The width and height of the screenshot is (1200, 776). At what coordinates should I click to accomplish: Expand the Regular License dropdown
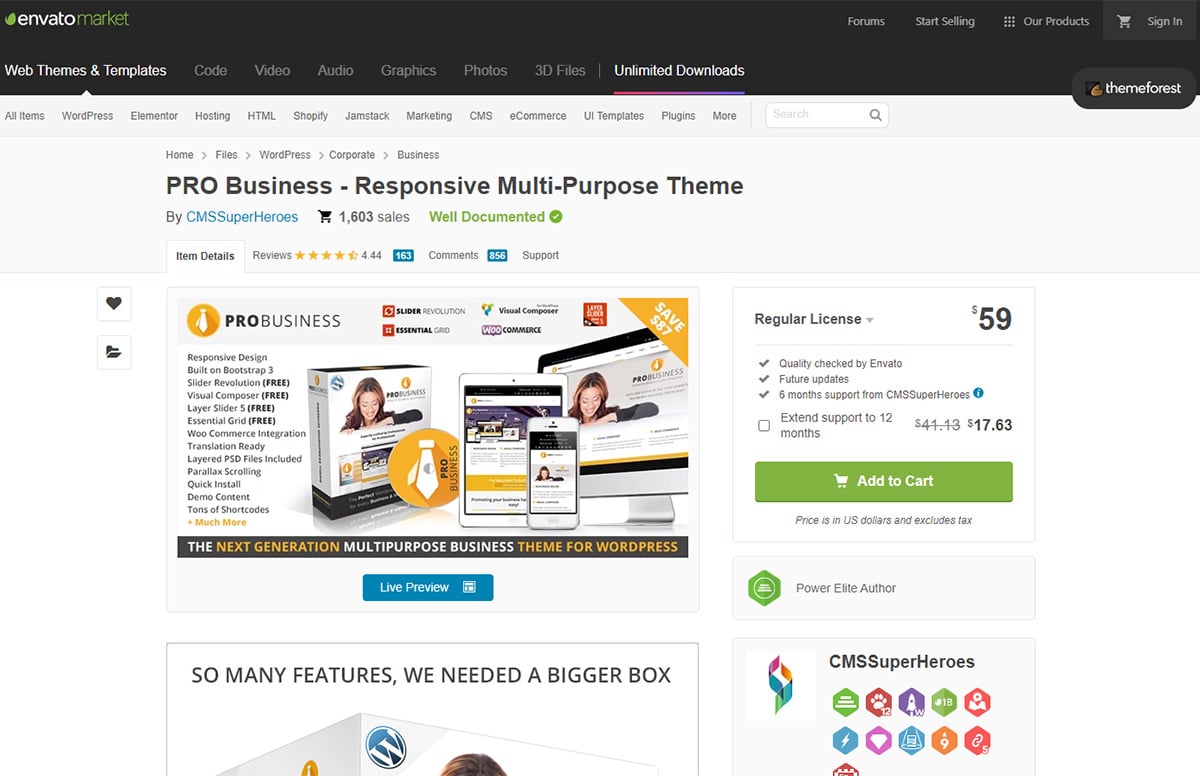[814, 319]
